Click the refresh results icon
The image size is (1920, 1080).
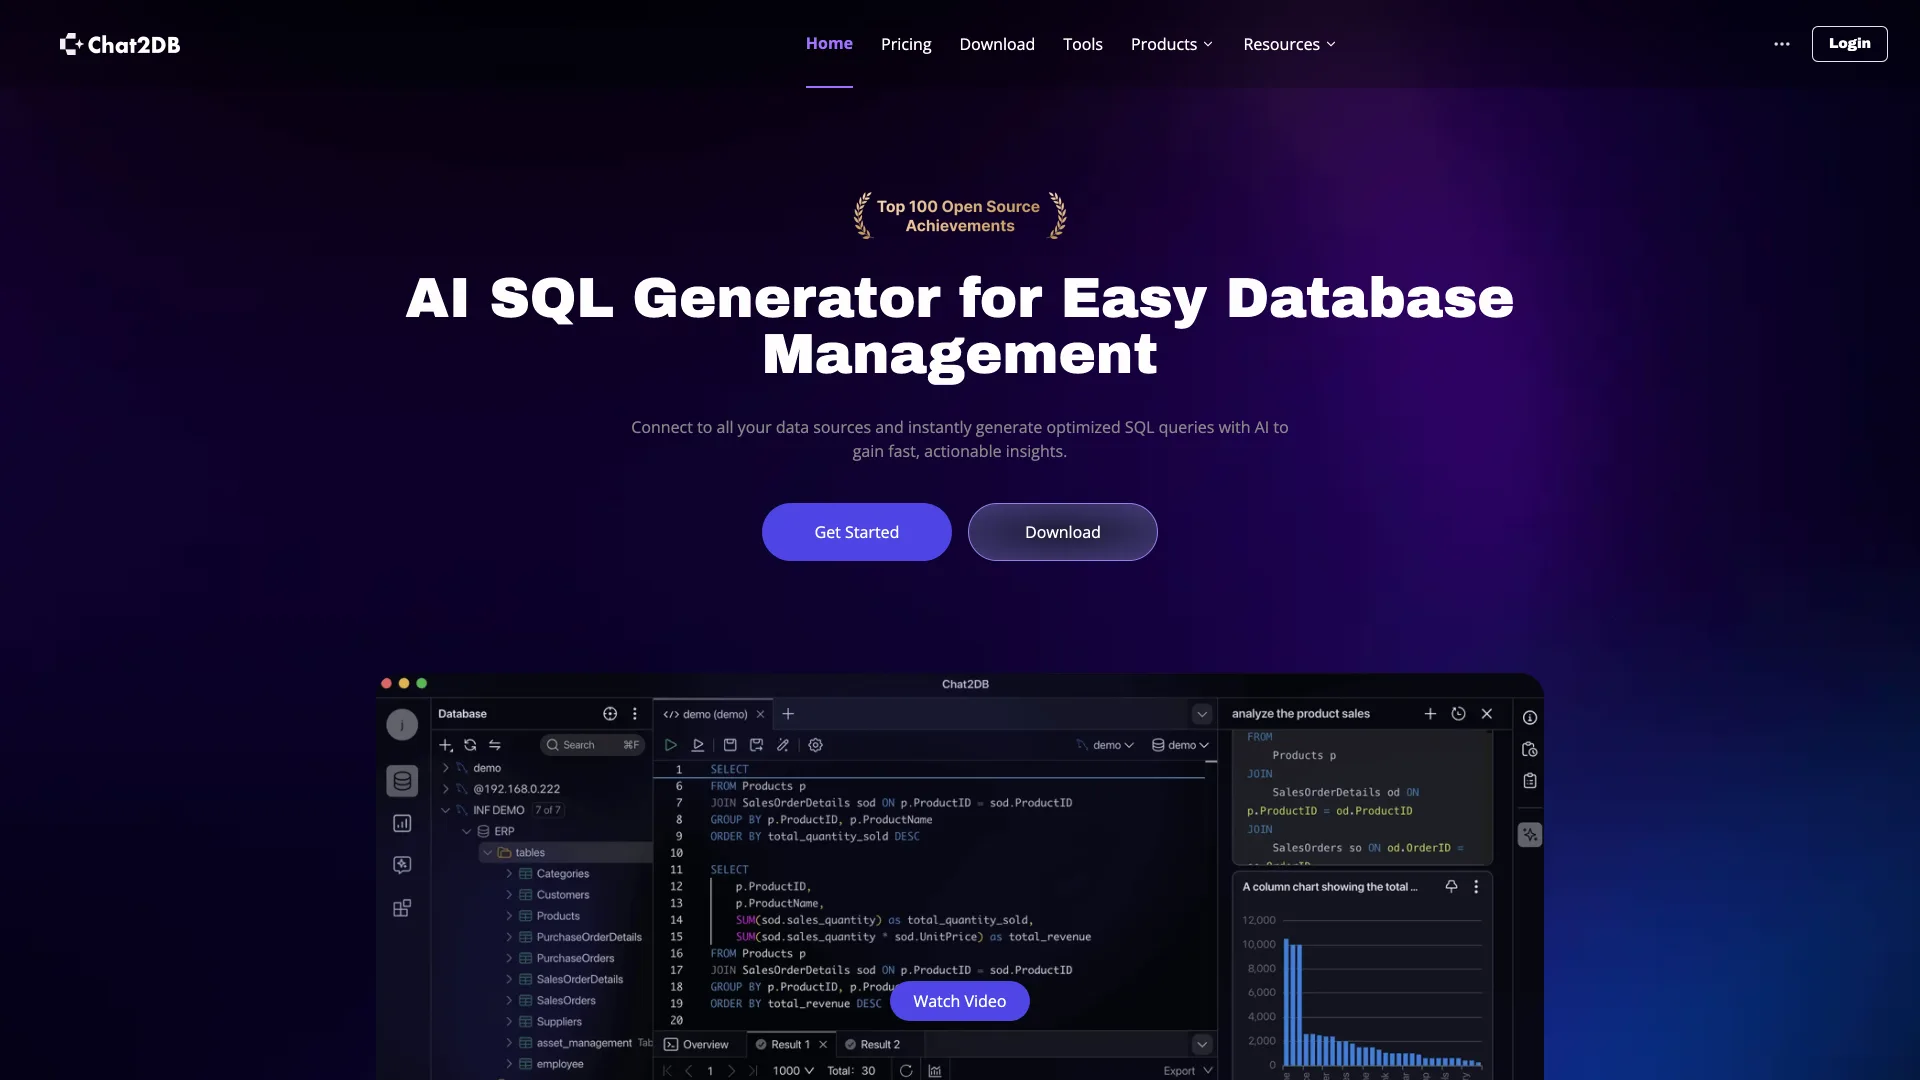(x=906, y=1071)
